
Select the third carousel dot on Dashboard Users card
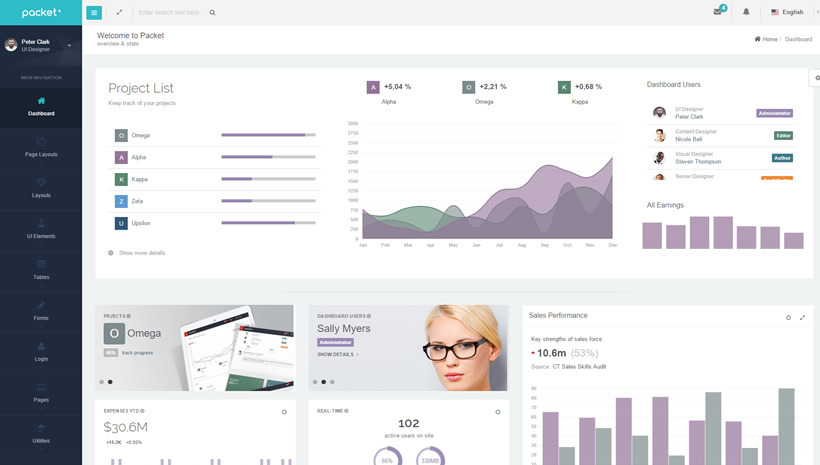click(332, 382)
